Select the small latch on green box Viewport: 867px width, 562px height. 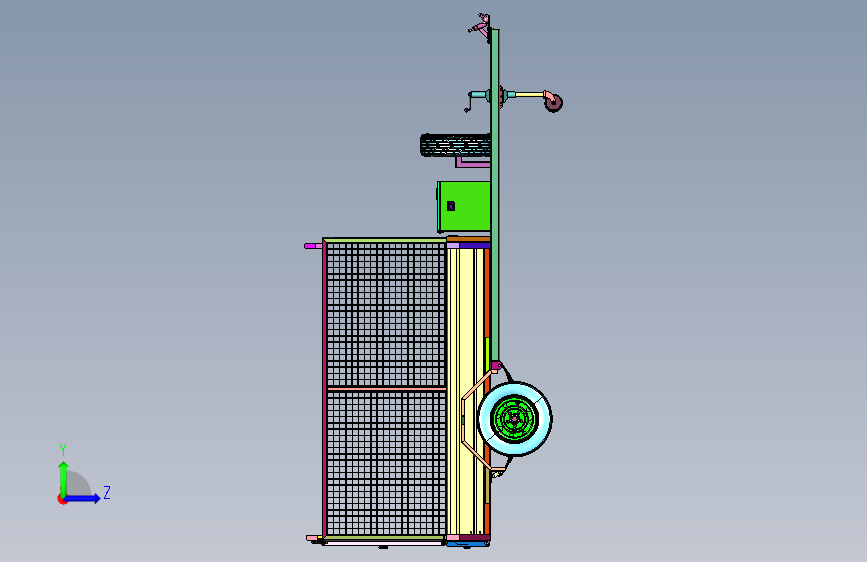[x=451, y=206]
